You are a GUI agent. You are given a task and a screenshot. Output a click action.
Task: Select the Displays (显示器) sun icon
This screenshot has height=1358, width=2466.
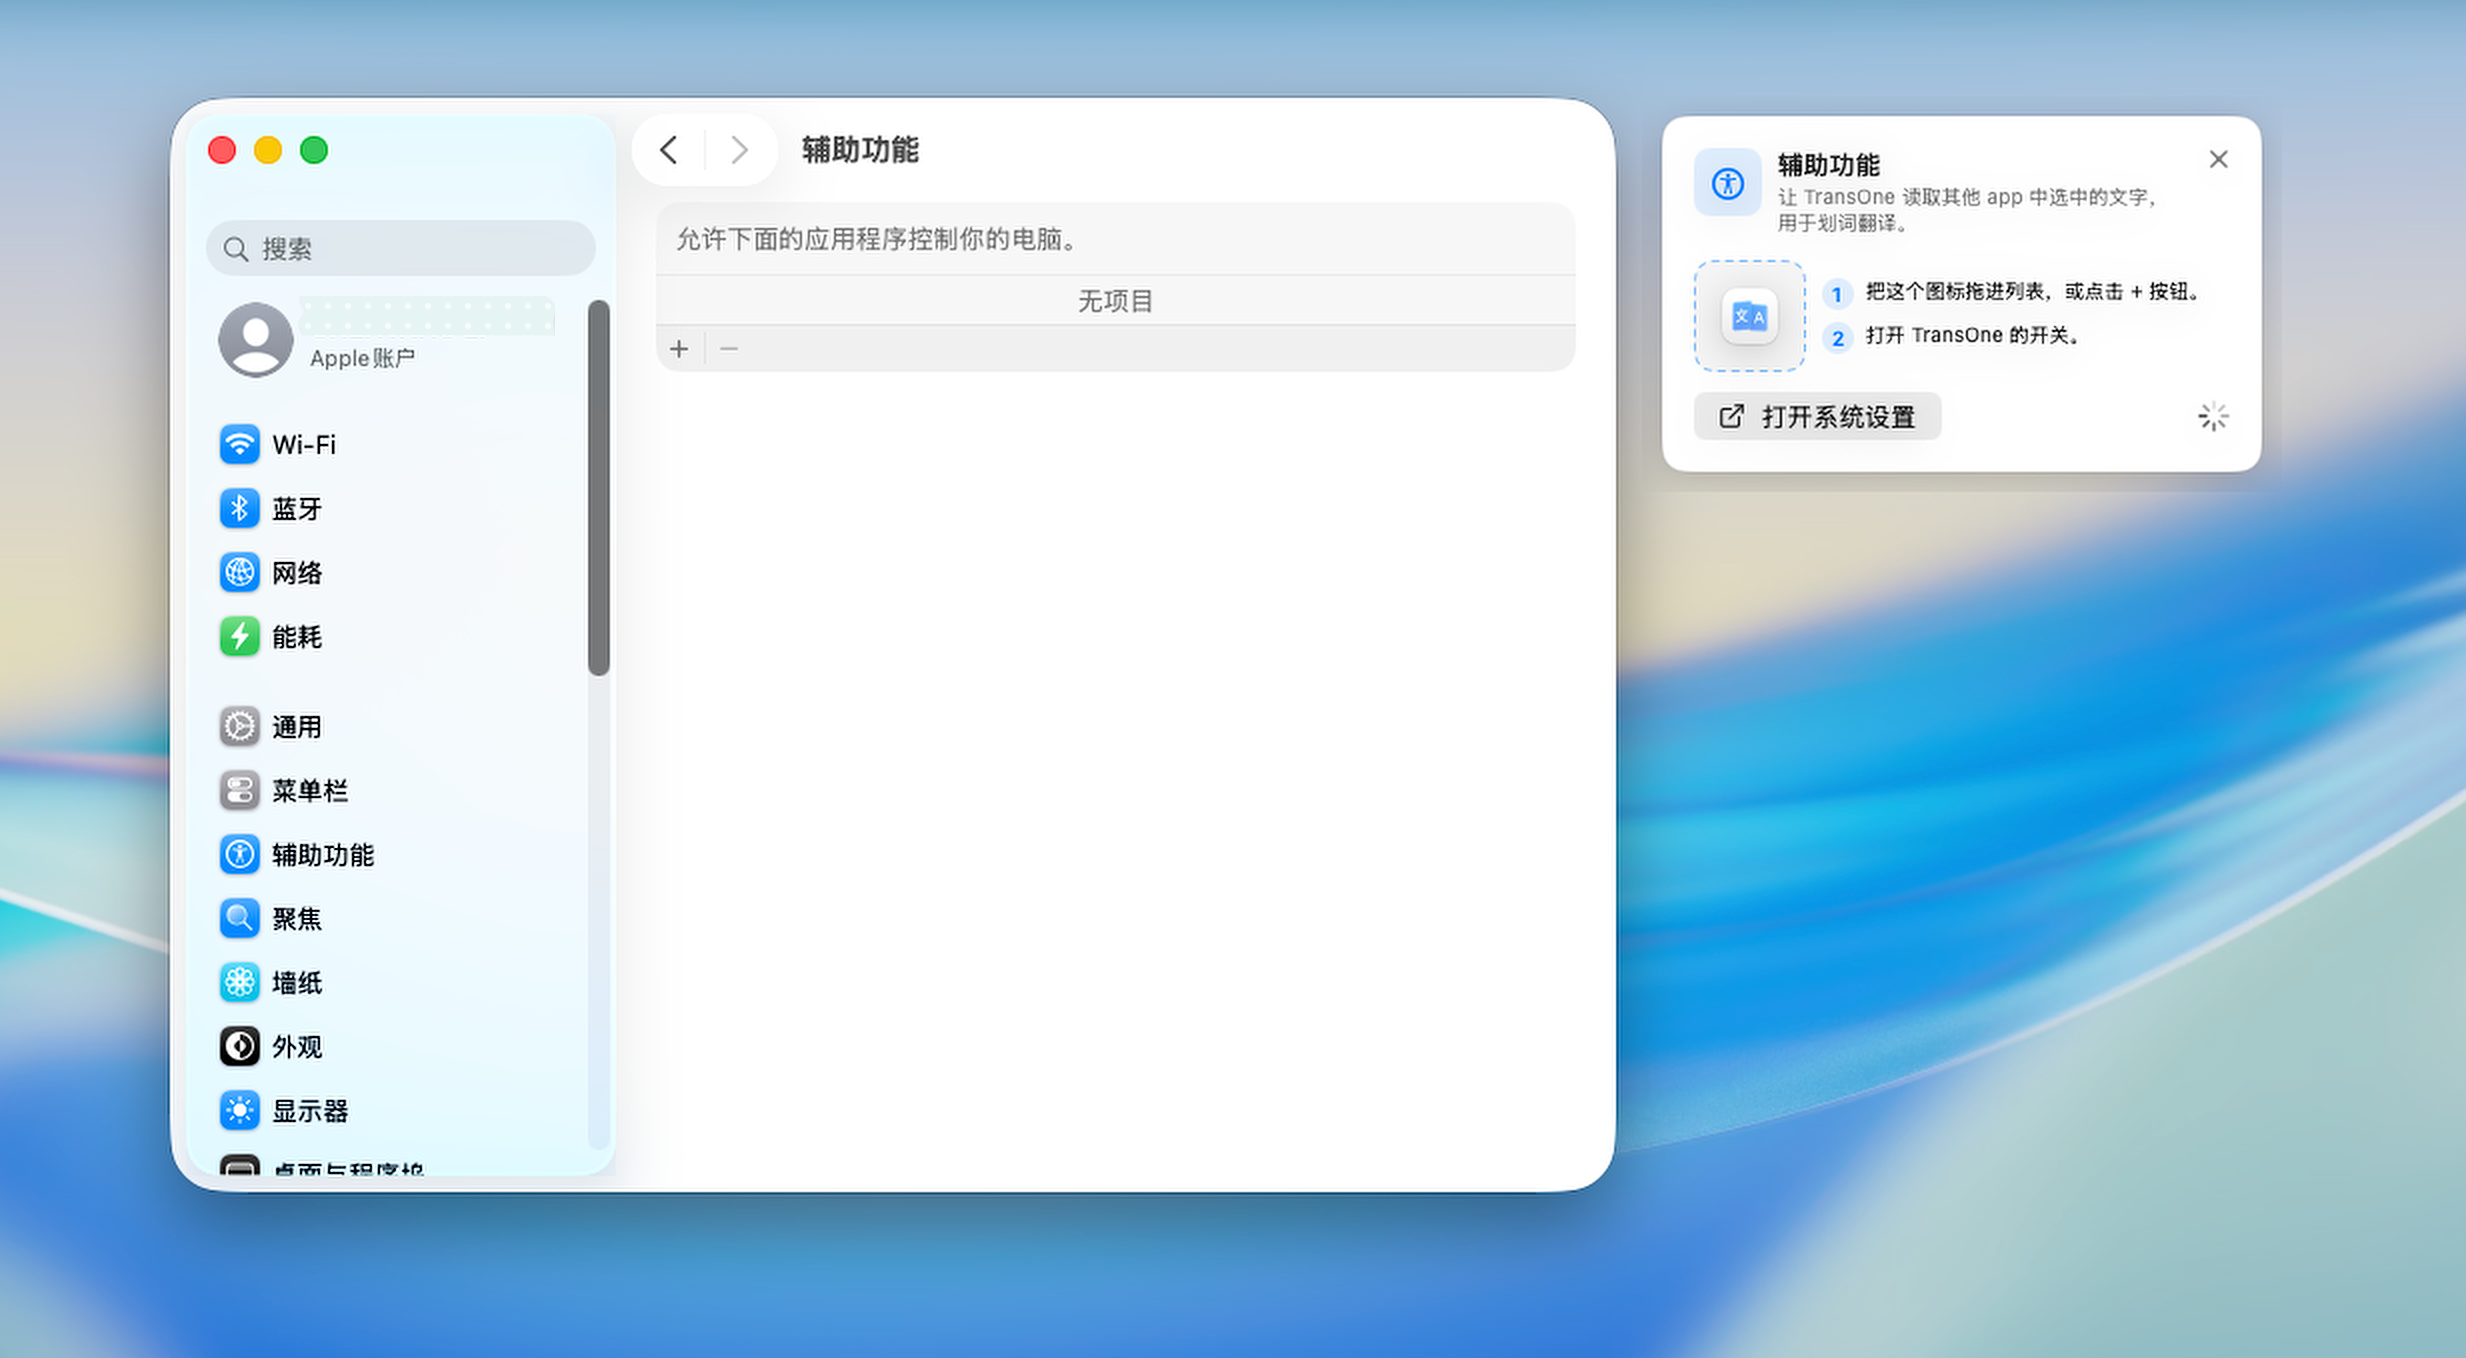239,1110
